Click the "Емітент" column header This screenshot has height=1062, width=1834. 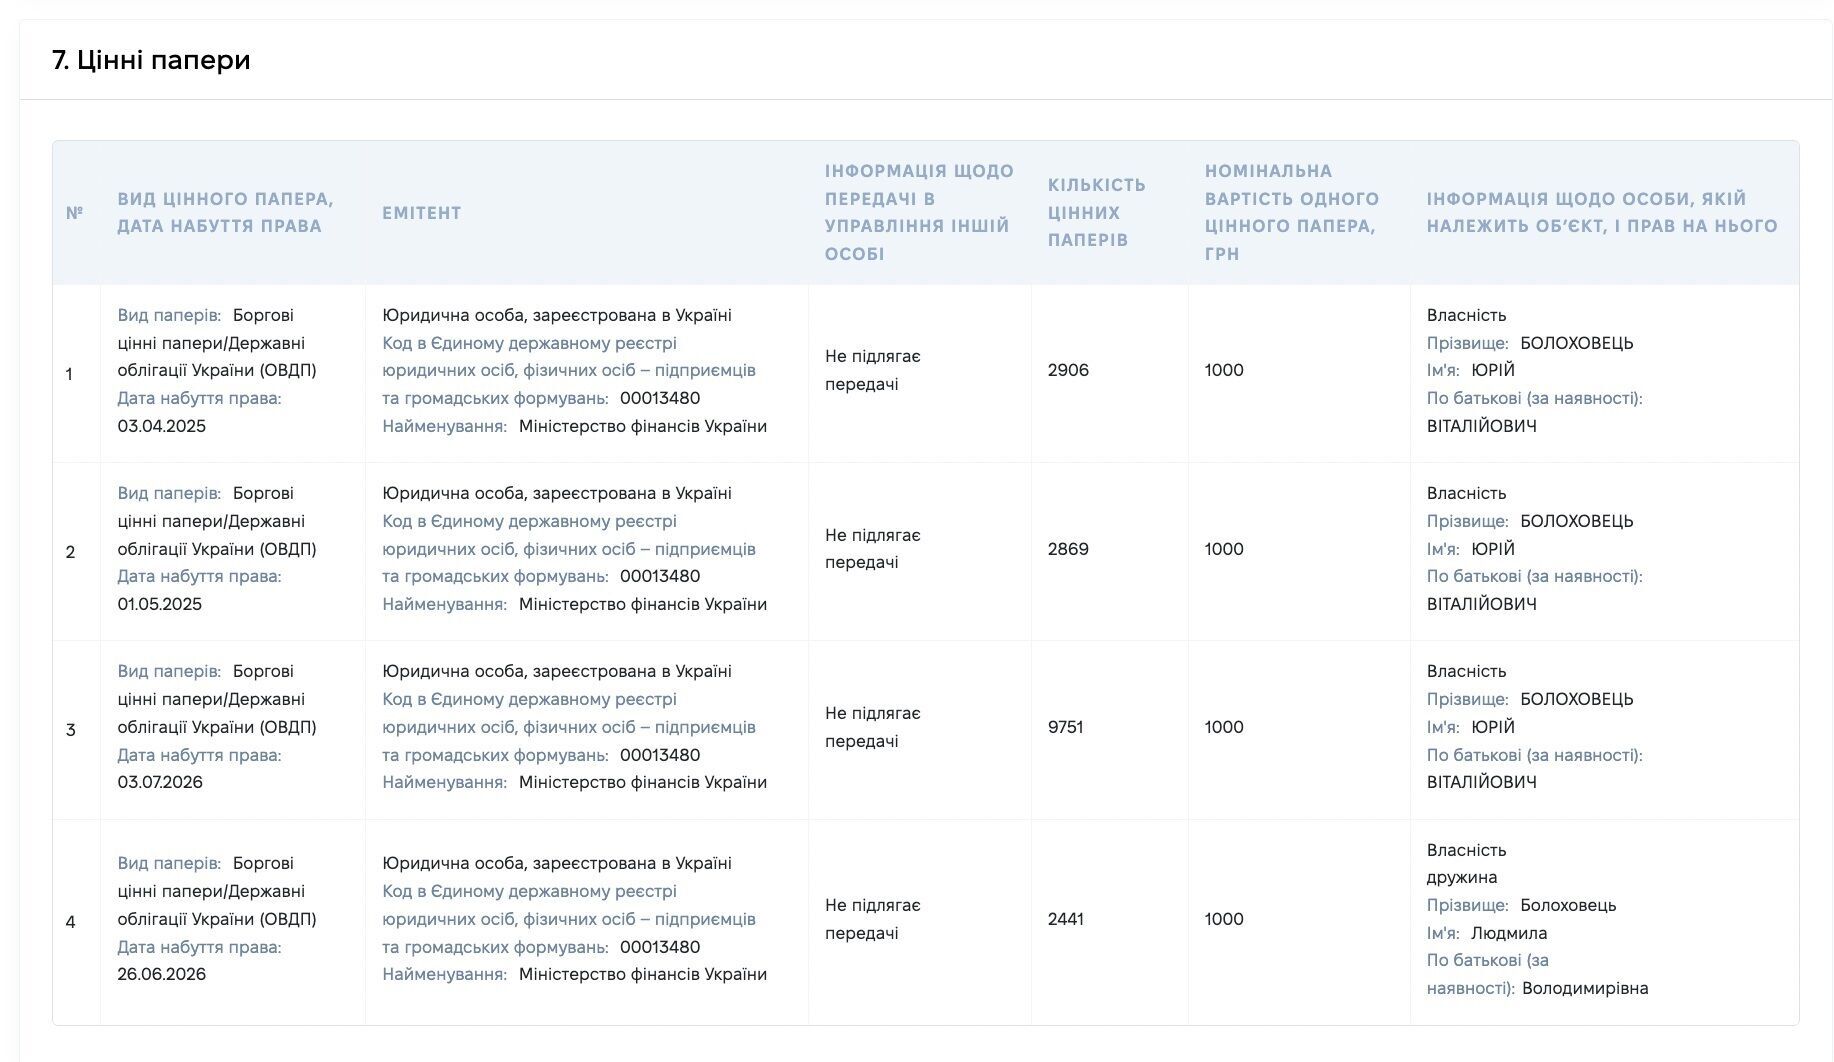(422, 213)
